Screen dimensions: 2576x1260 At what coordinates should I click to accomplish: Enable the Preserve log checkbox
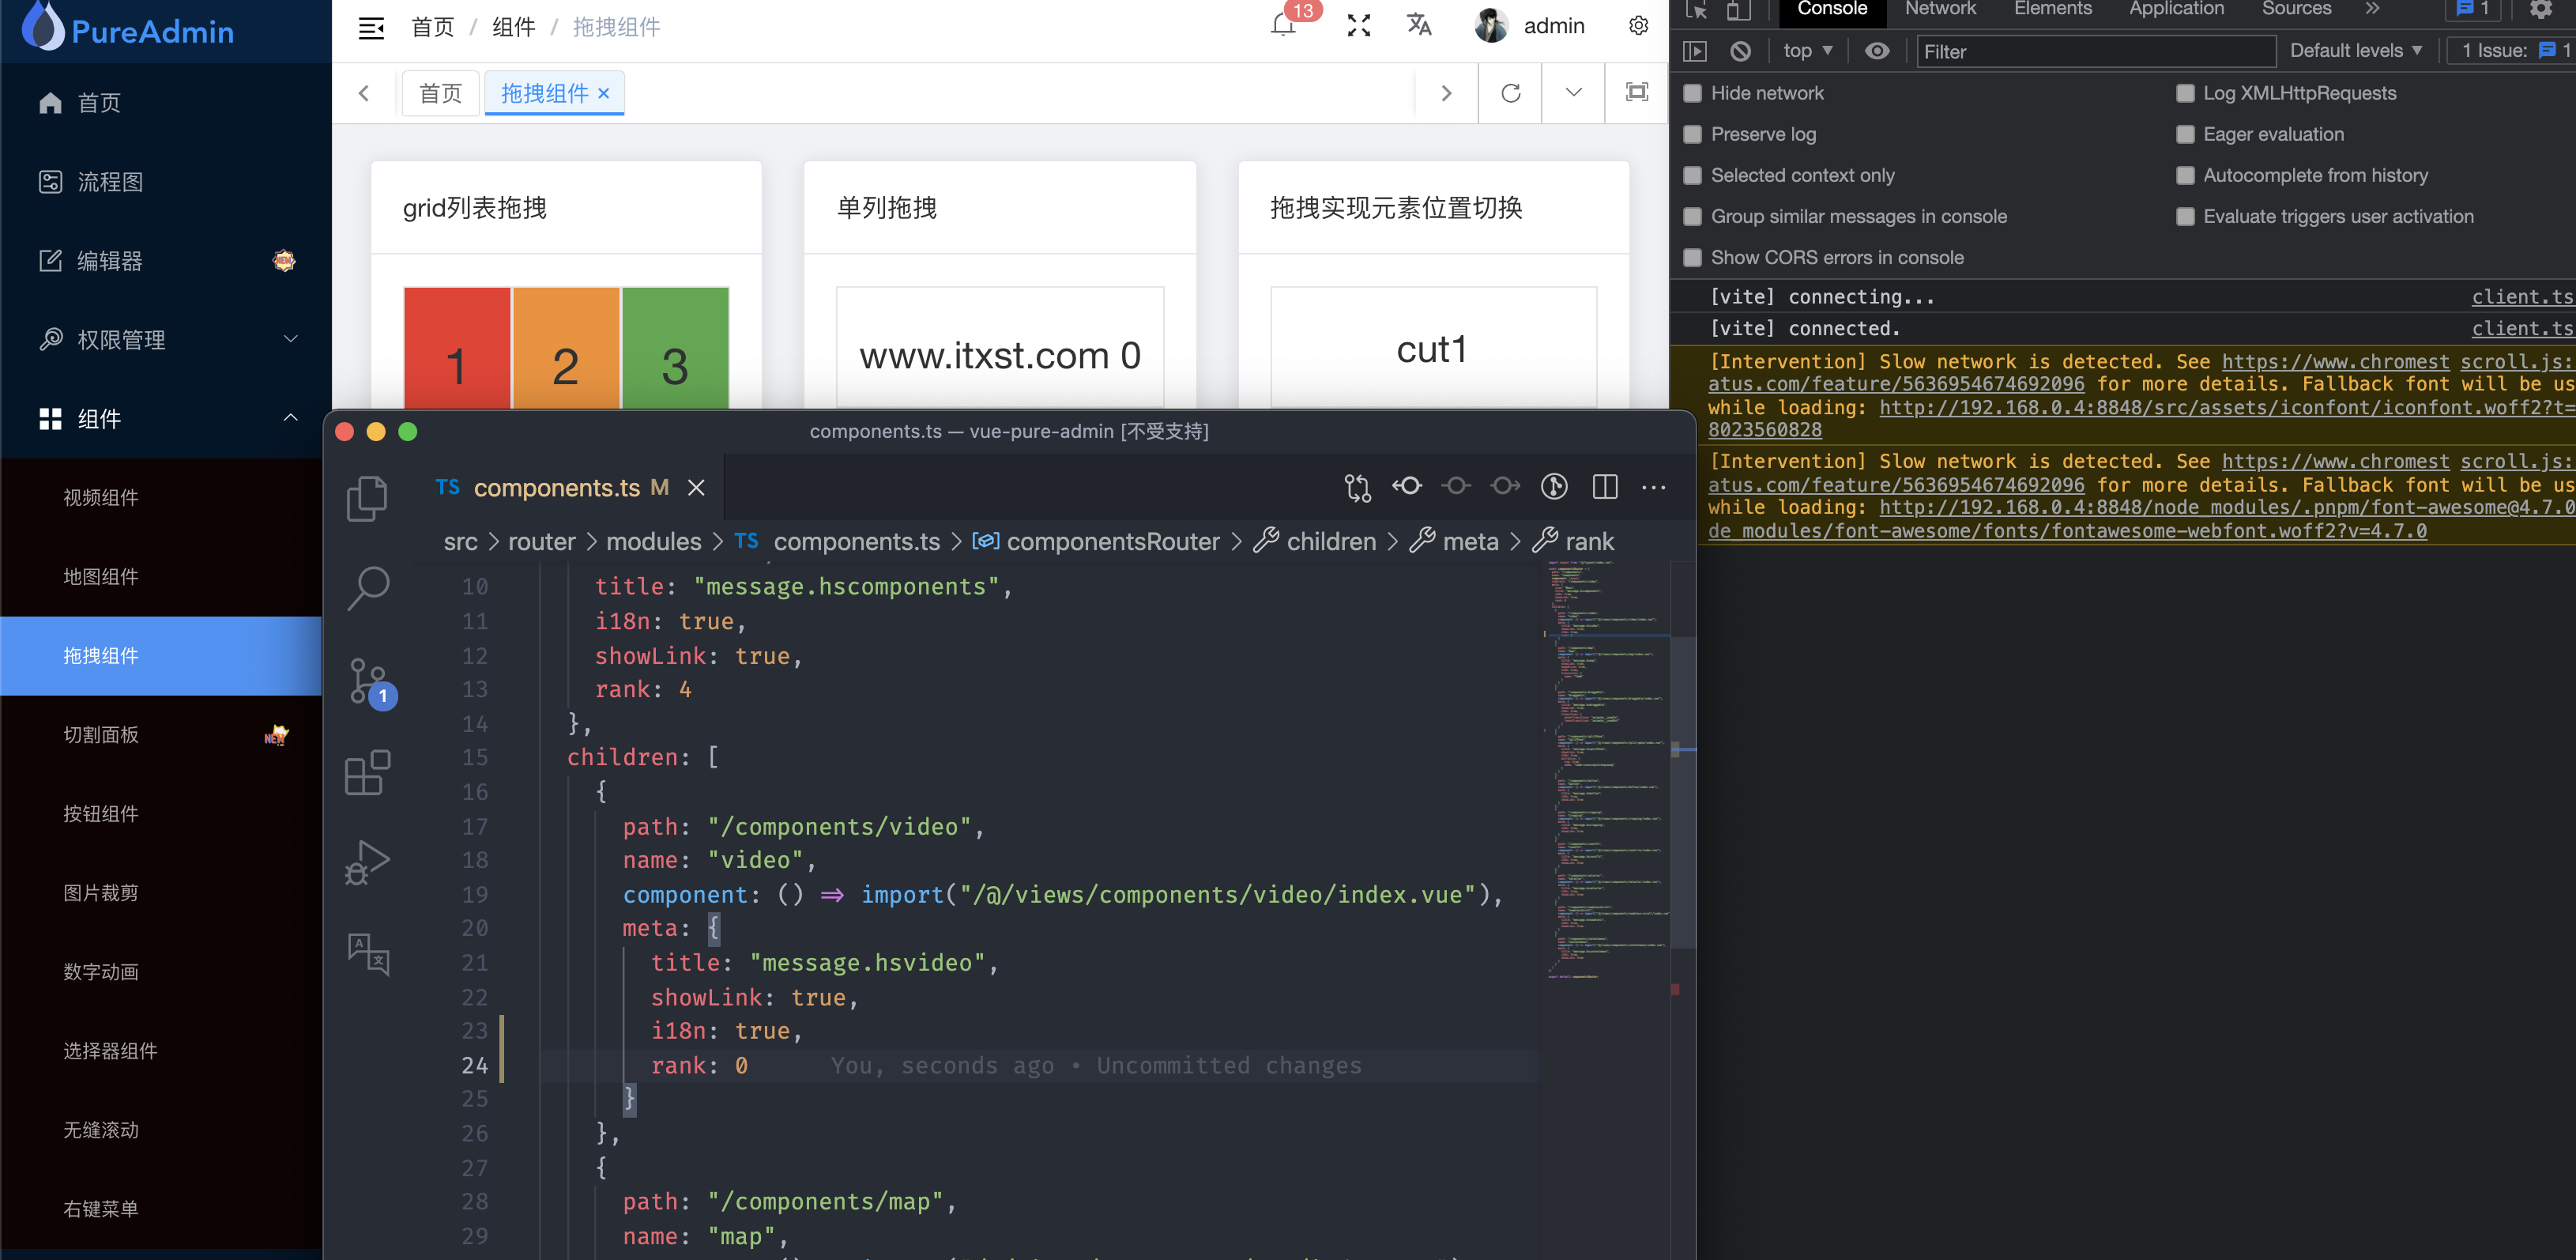pyautogui.click(x=1693, y=134)
